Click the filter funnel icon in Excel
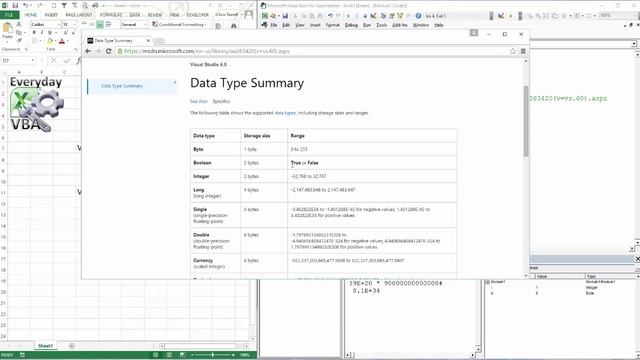Image resolution: width=640 pixels, height=360 pixels. coord(64,6)
